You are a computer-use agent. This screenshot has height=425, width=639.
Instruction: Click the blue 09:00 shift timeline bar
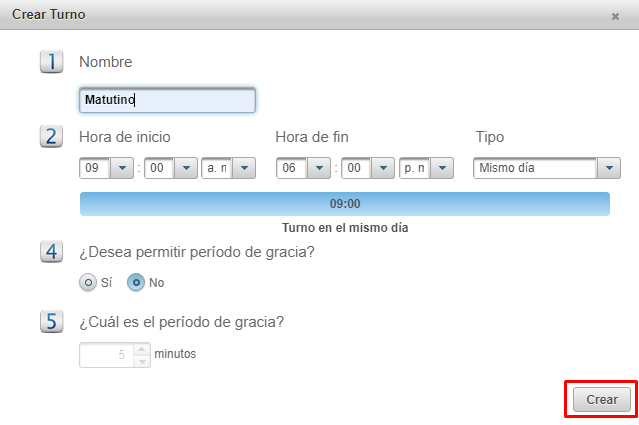pos(344,204)
